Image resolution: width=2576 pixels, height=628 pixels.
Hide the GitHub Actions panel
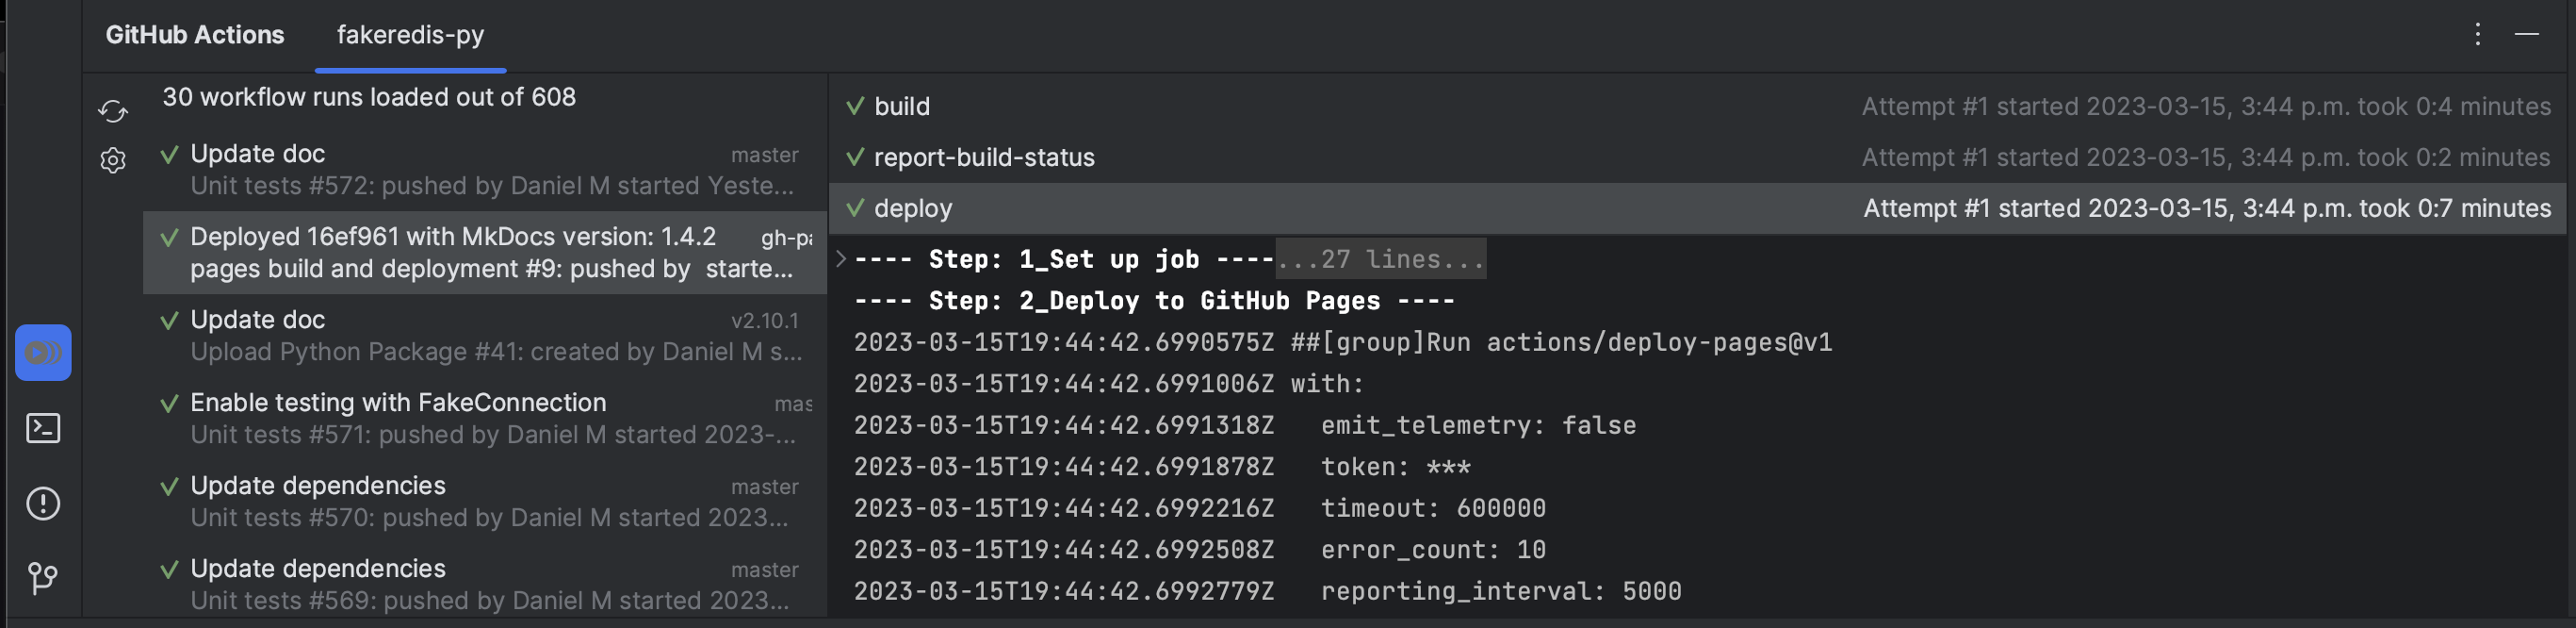click(x=2527, y=35)
